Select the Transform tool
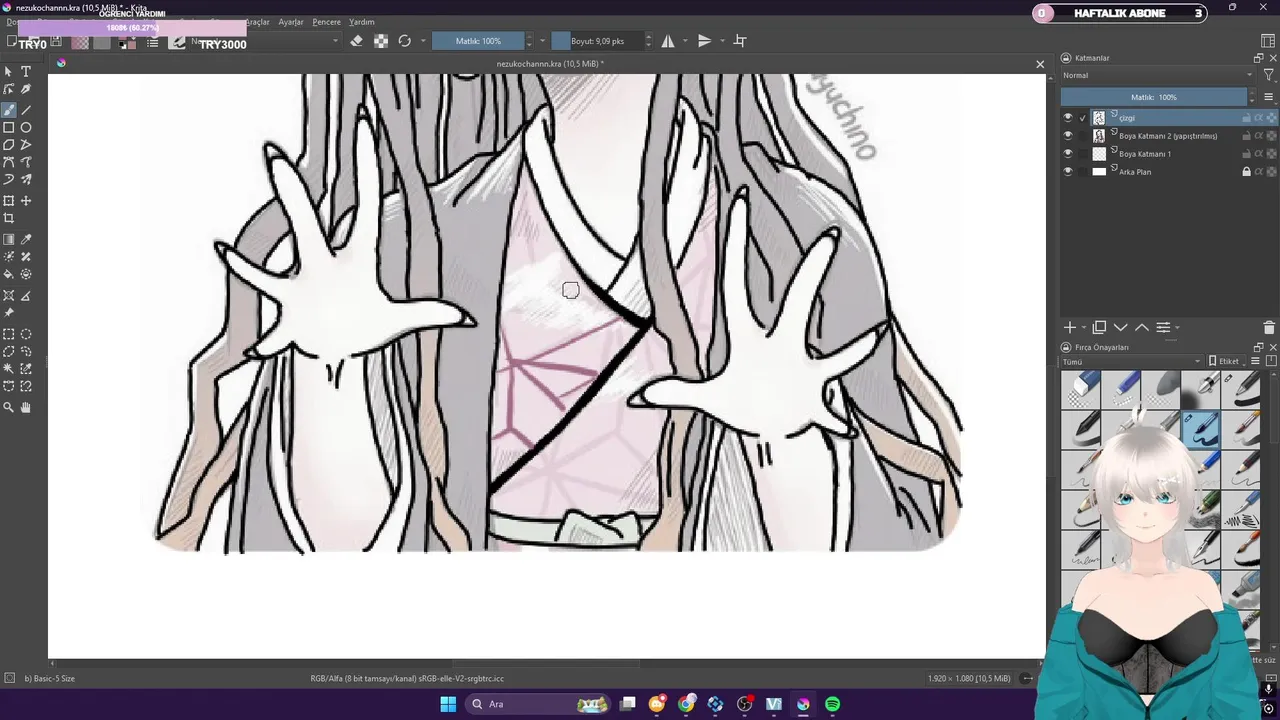 (9, 201)
